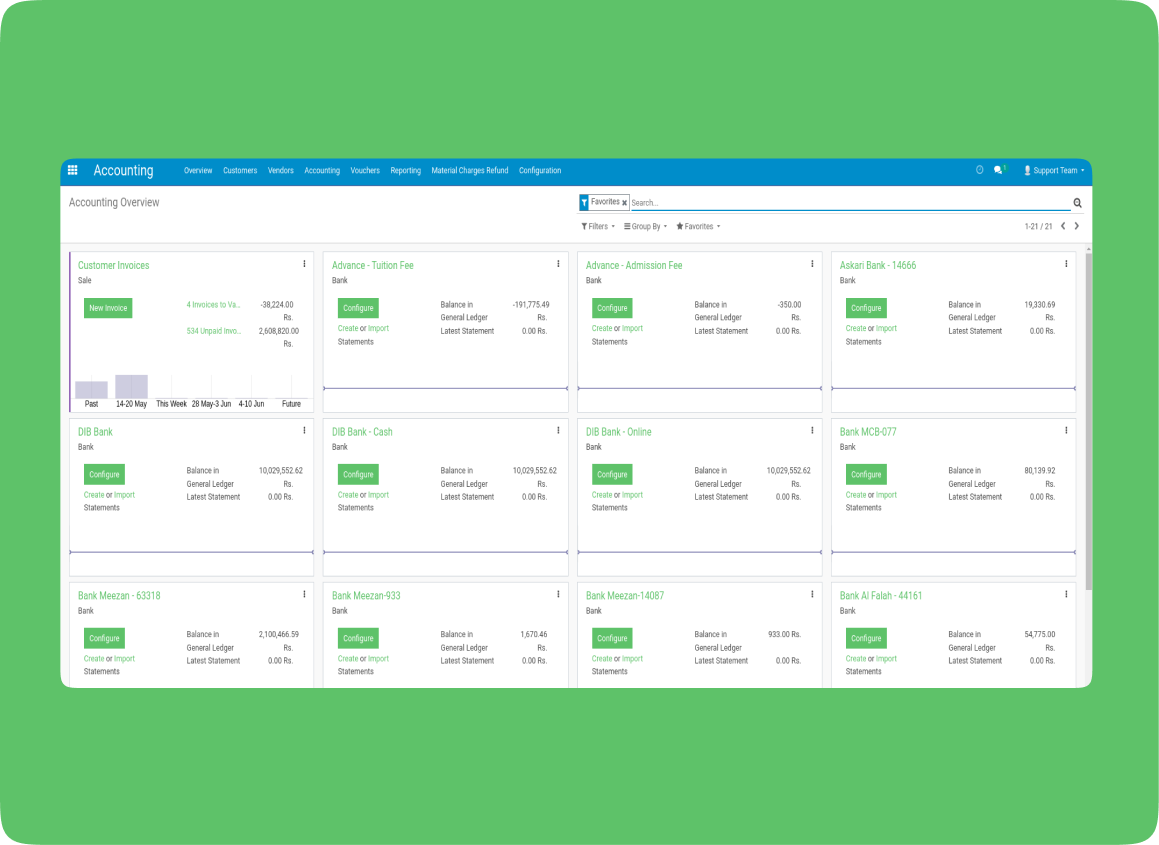The image size is (1159, 845).
Task: Click the activities clock icon
Action: (x=979, y=170)
